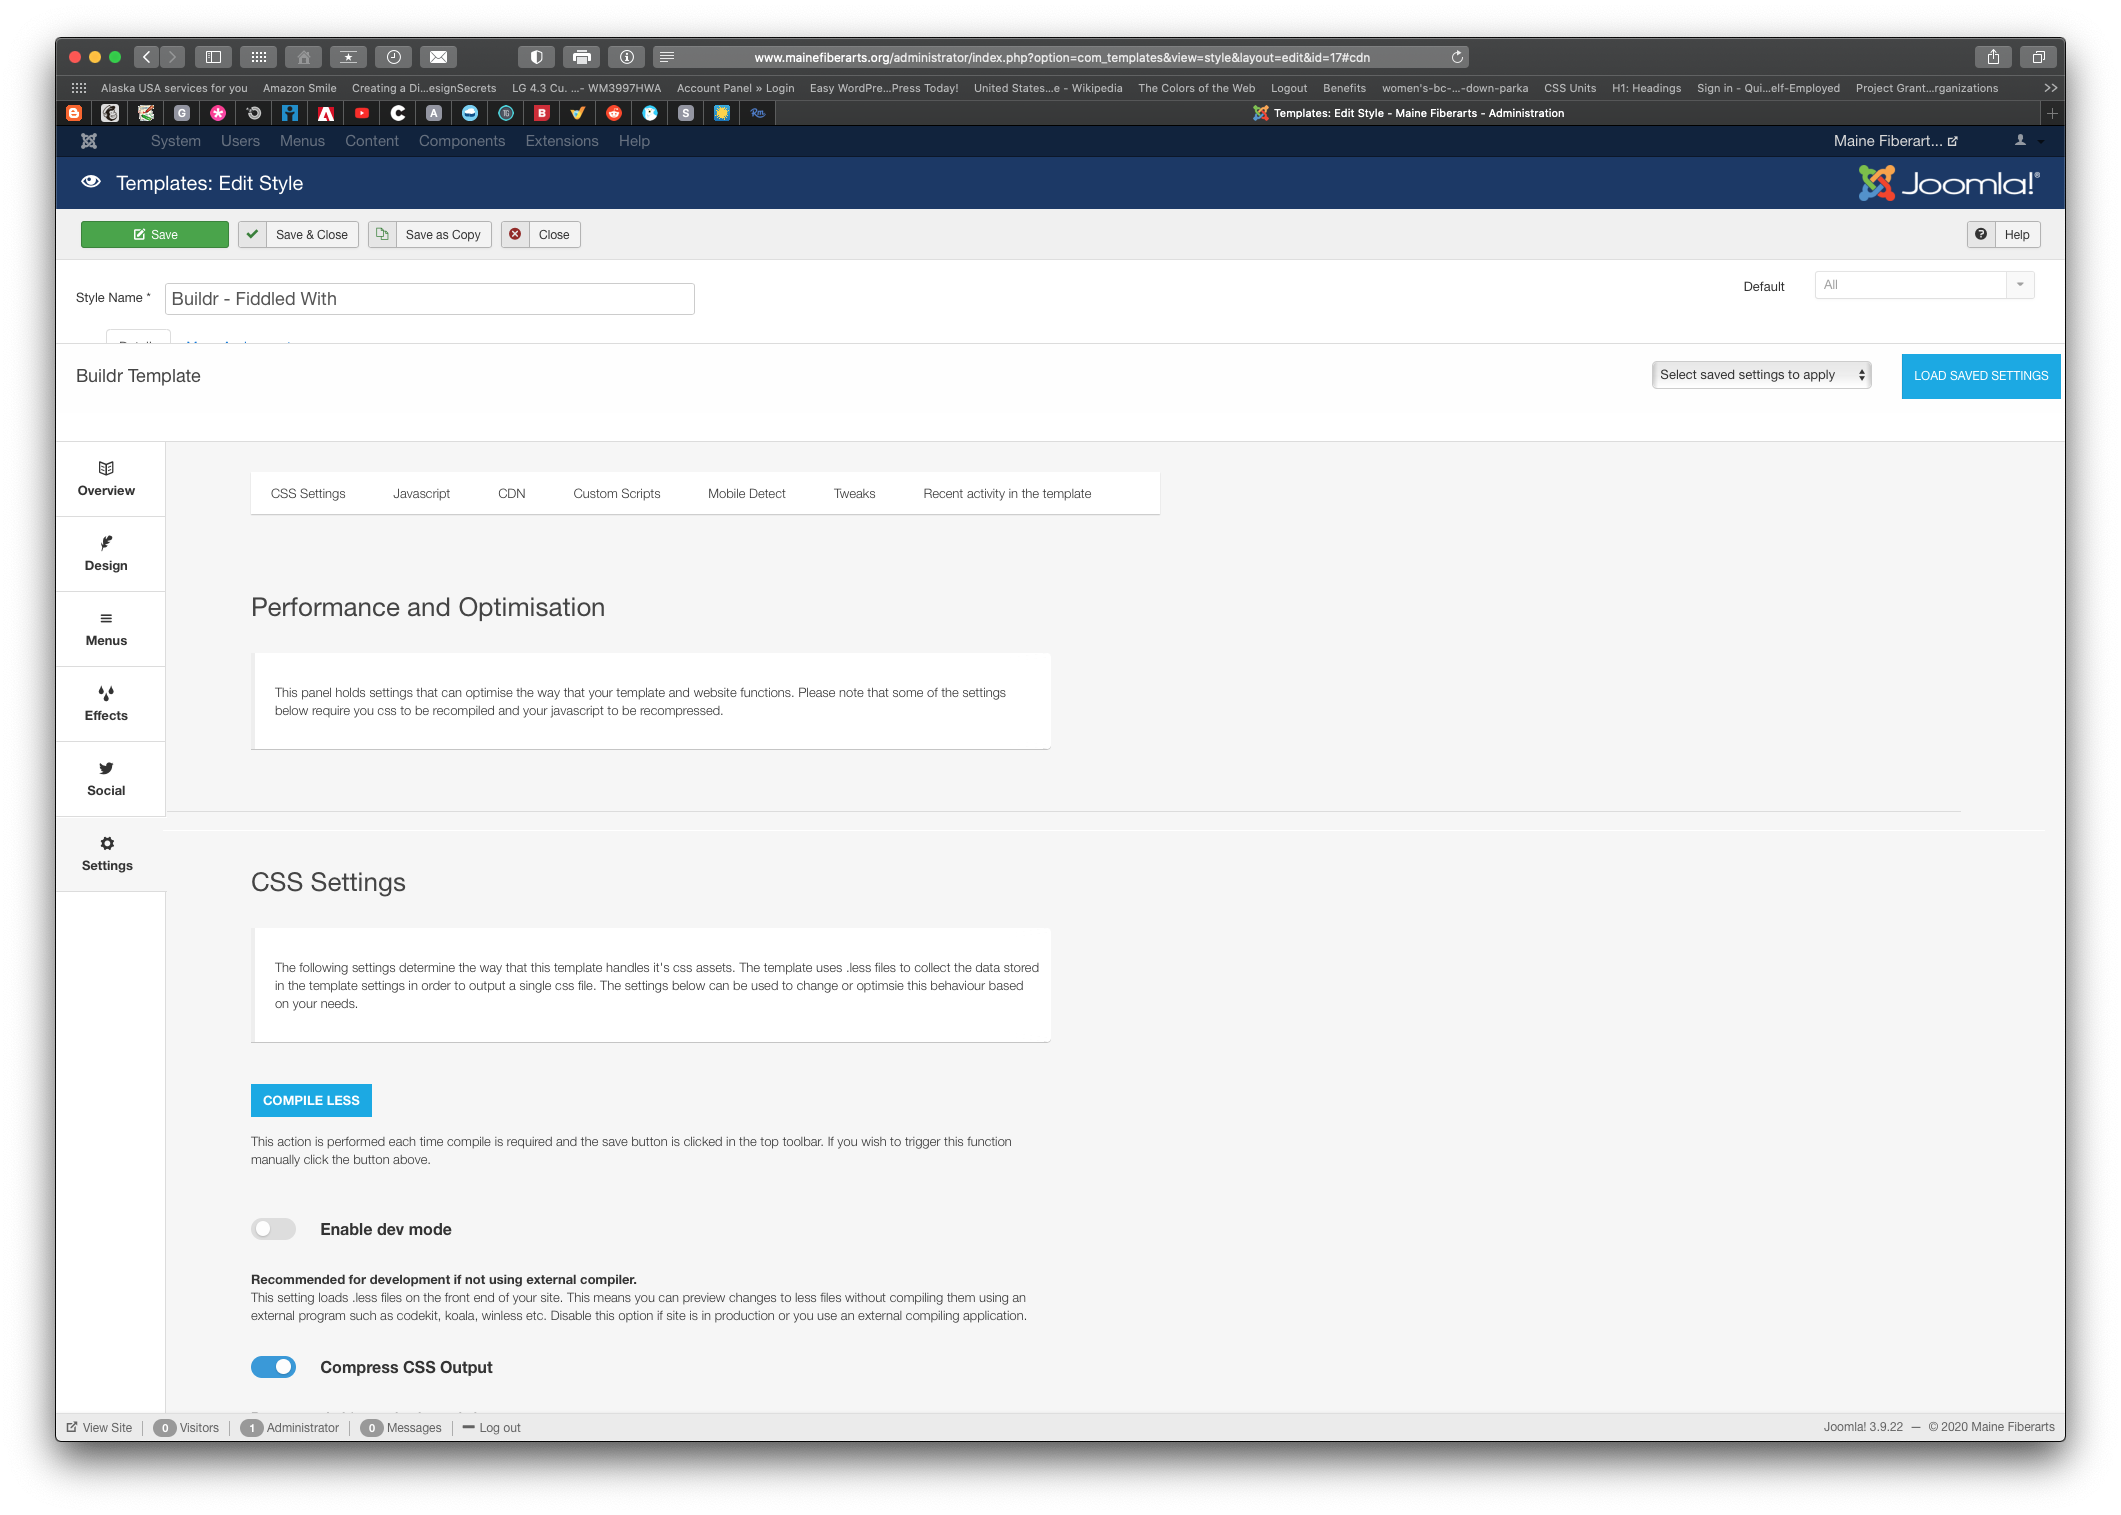This screenshot has width=2121, height=1515.
Task: Switch to the Mobile Detect tab
Action: [746, 494]
